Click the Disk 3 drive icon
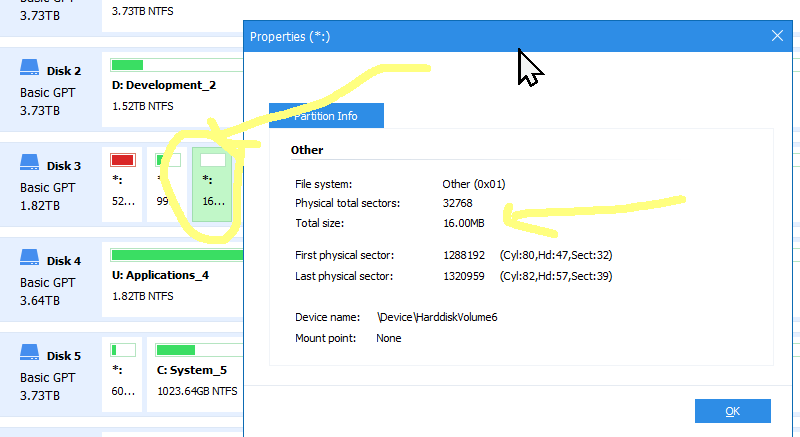This screenshot has width=800, height=437. tap(30, 163)
